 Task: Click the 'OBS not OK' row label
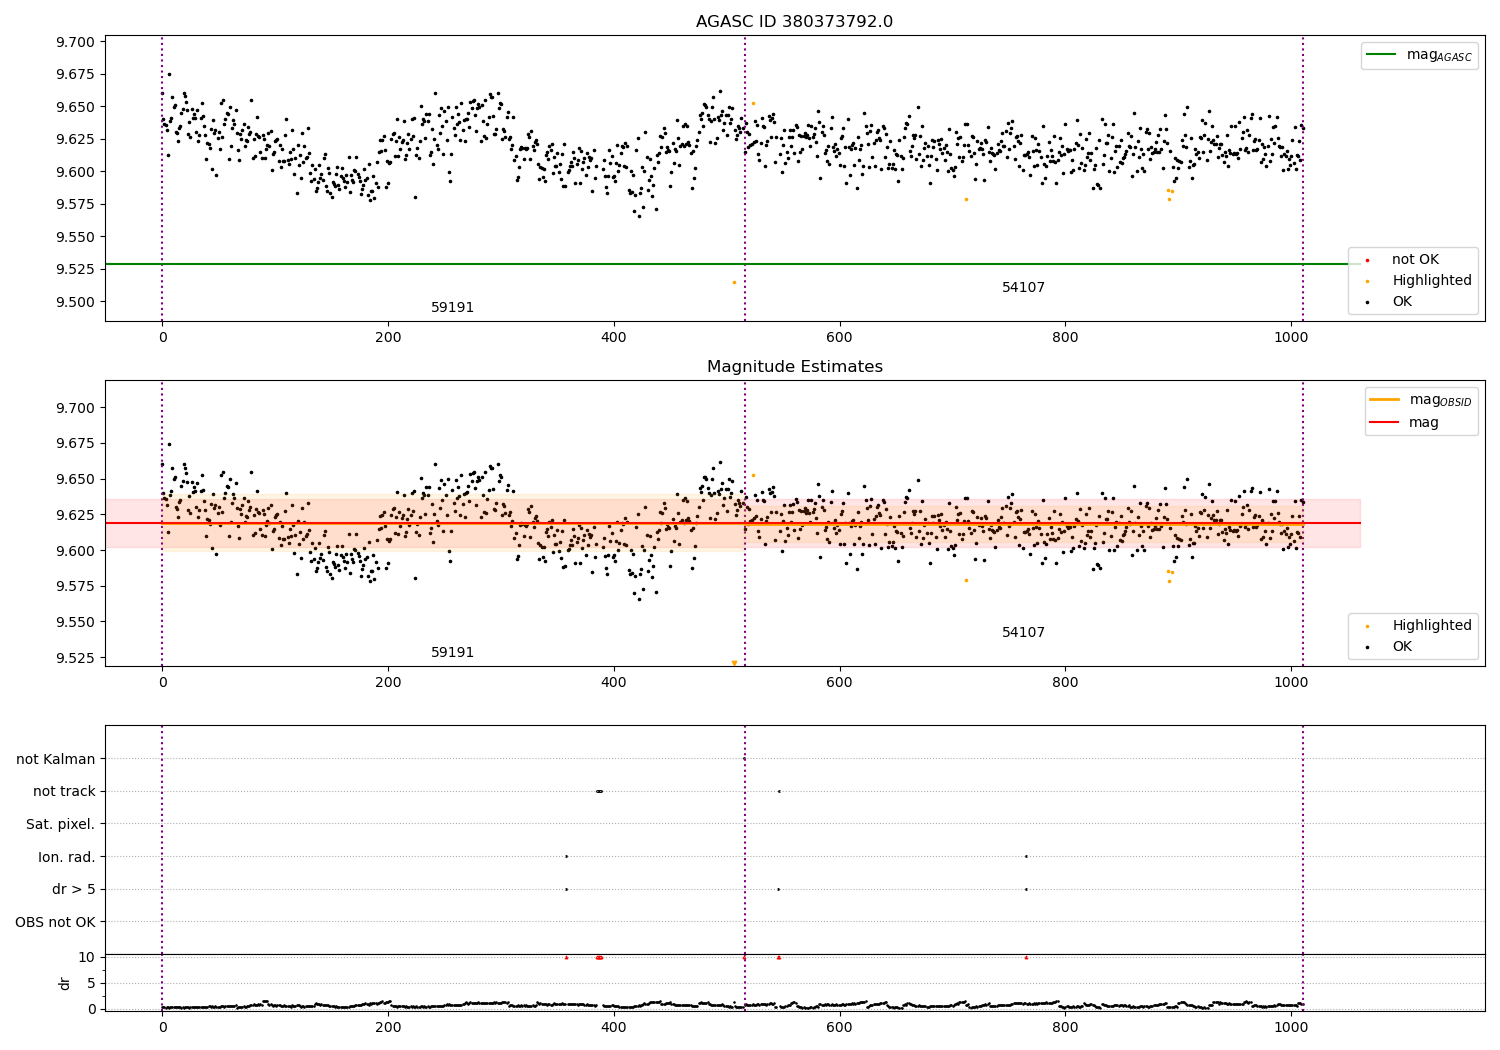tap(56, 922)
